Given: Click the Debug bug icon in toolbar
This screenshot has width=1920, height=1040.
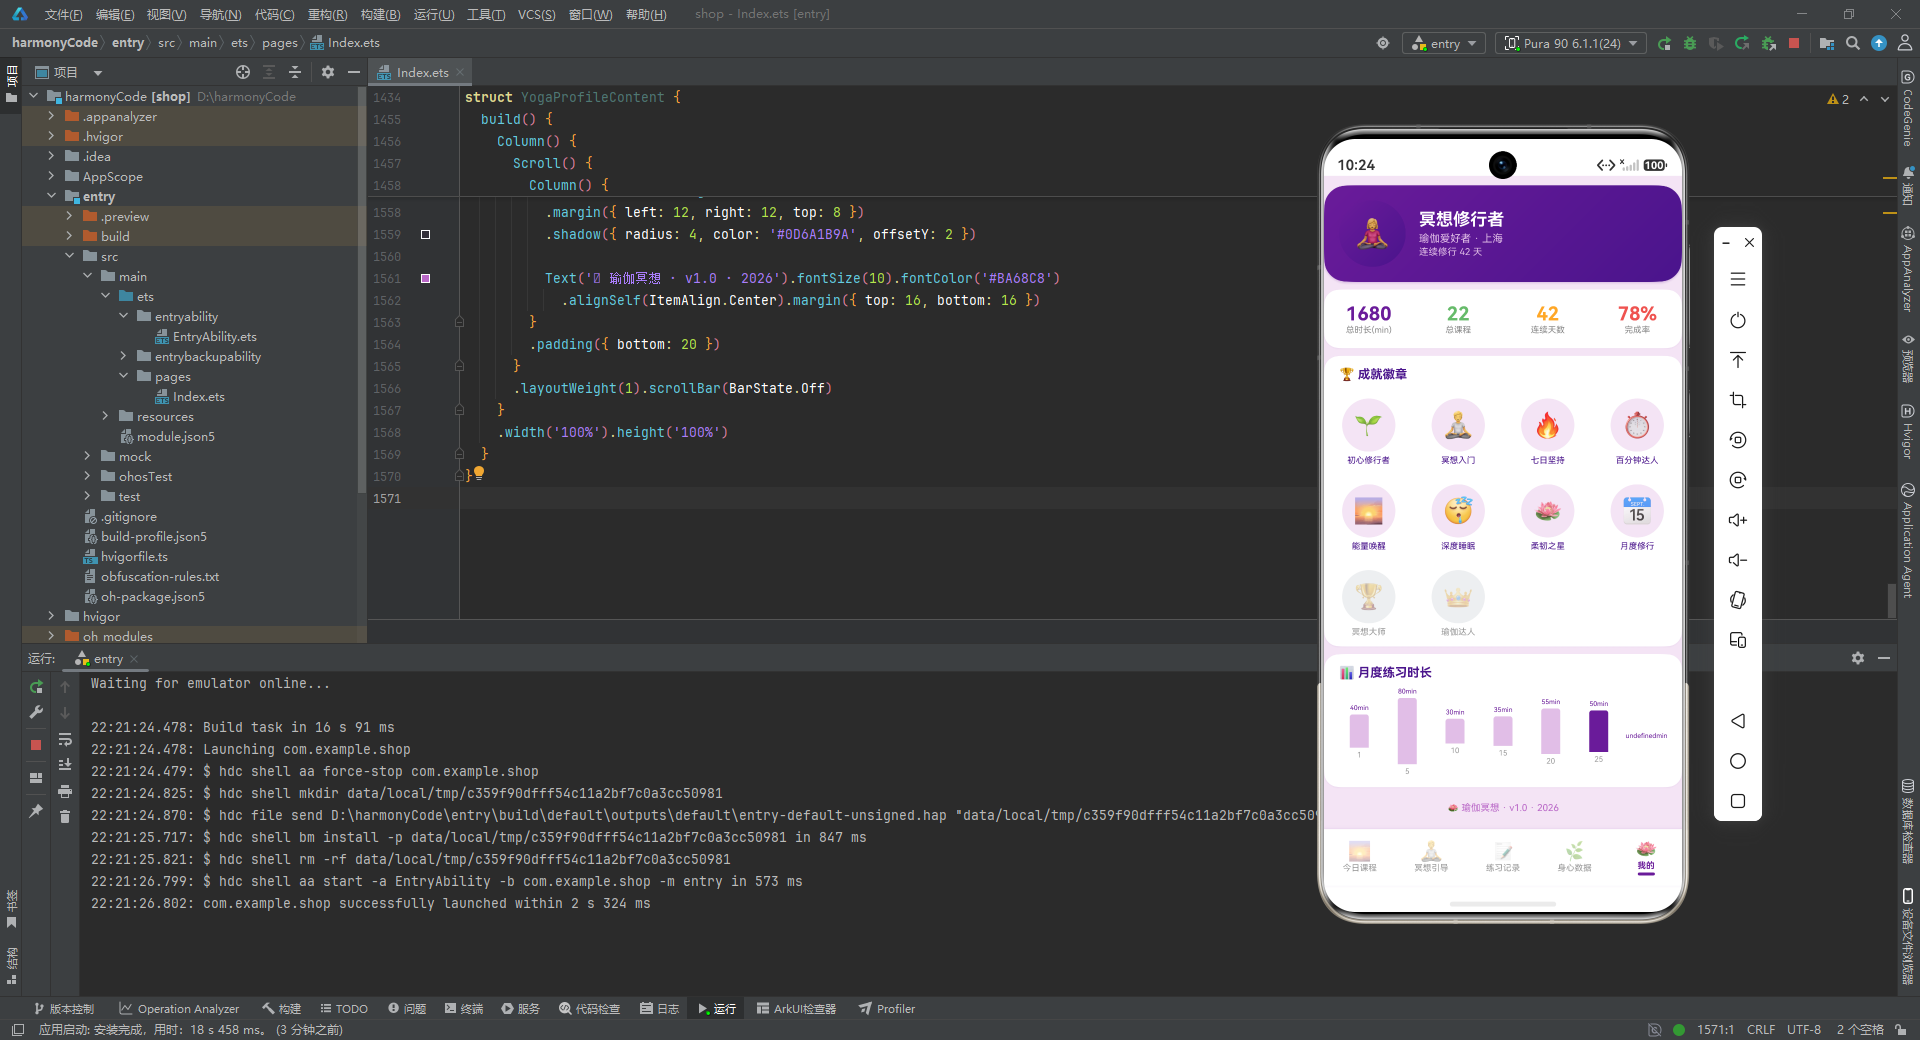Looking at the screenshot, I should (x=1690, y=43).
